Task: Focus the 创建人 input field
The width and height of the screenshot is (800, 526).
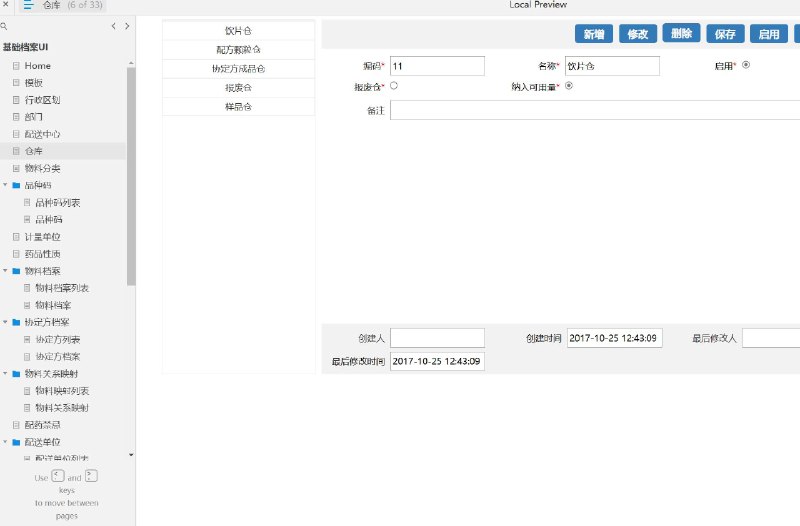Action: [x=437, y=338]
